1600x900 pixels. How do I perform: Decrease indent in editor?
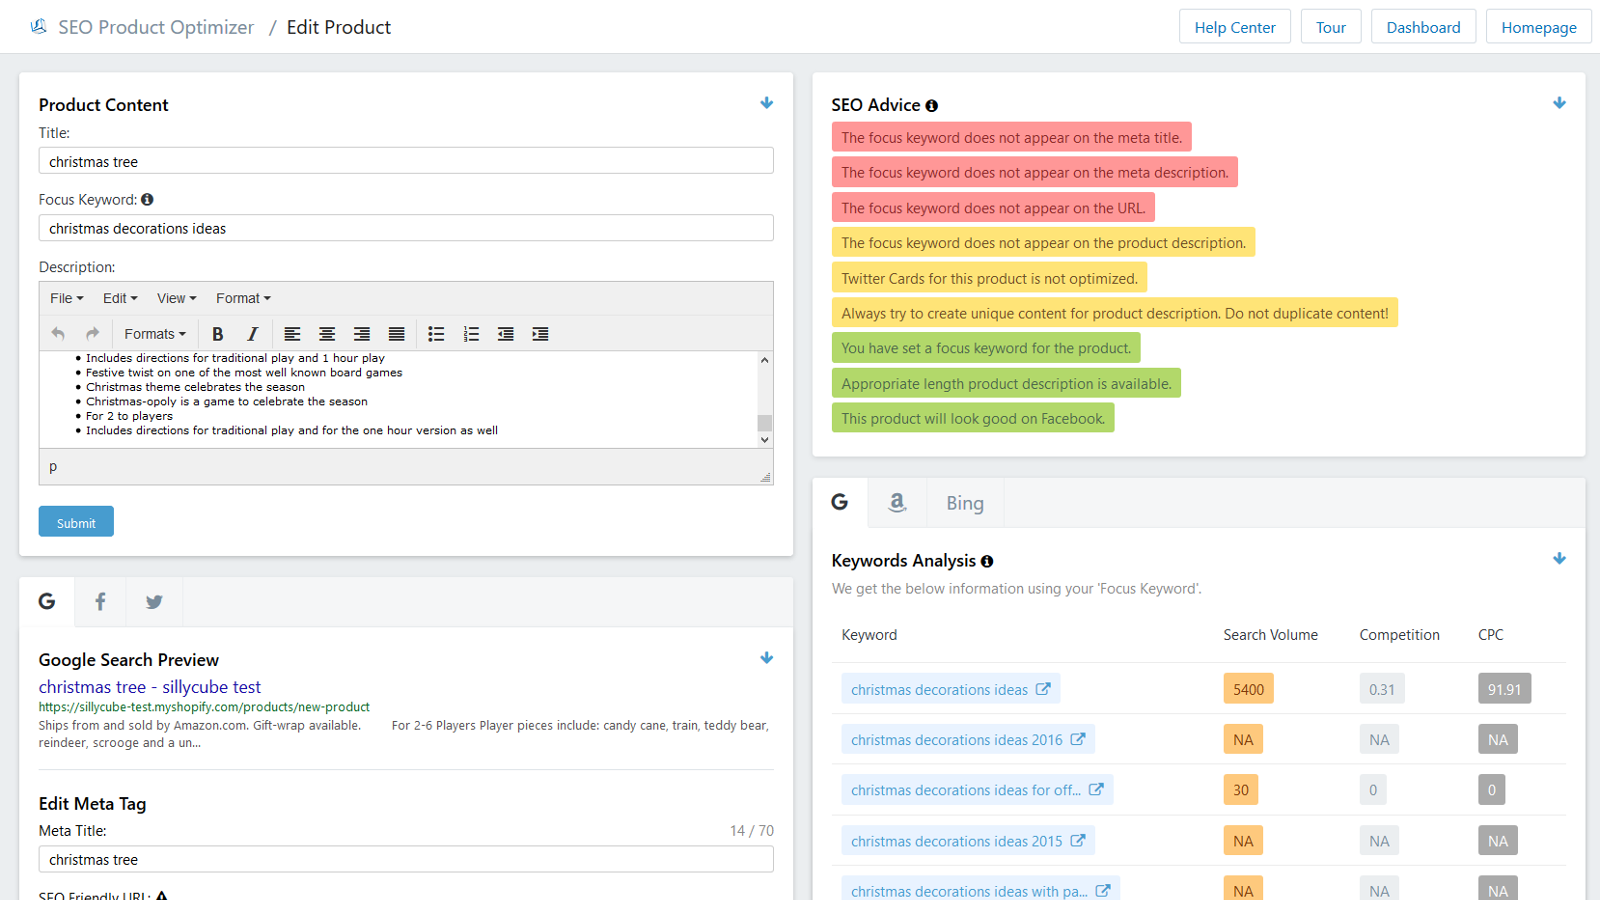506,334
